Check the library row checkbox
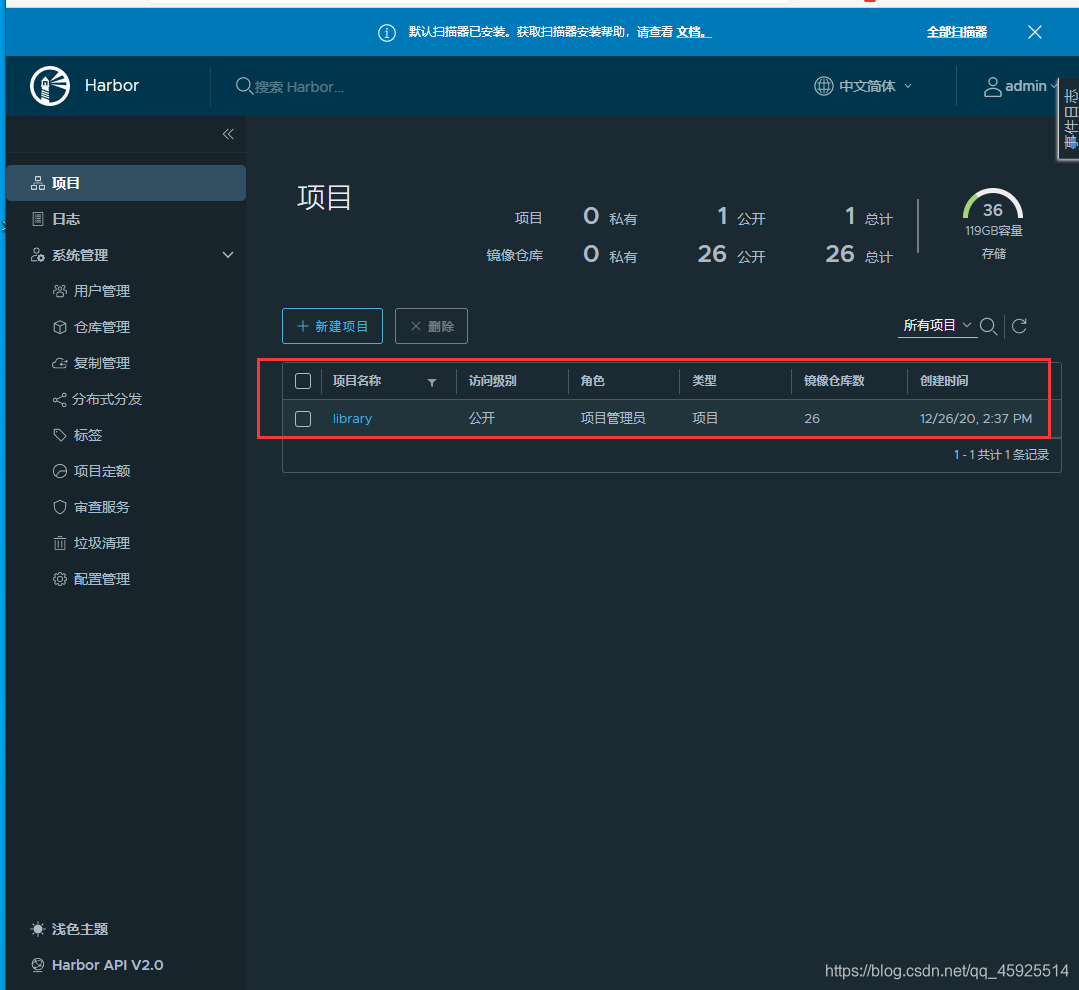The image size is (1079, 990). click(303, 419)
